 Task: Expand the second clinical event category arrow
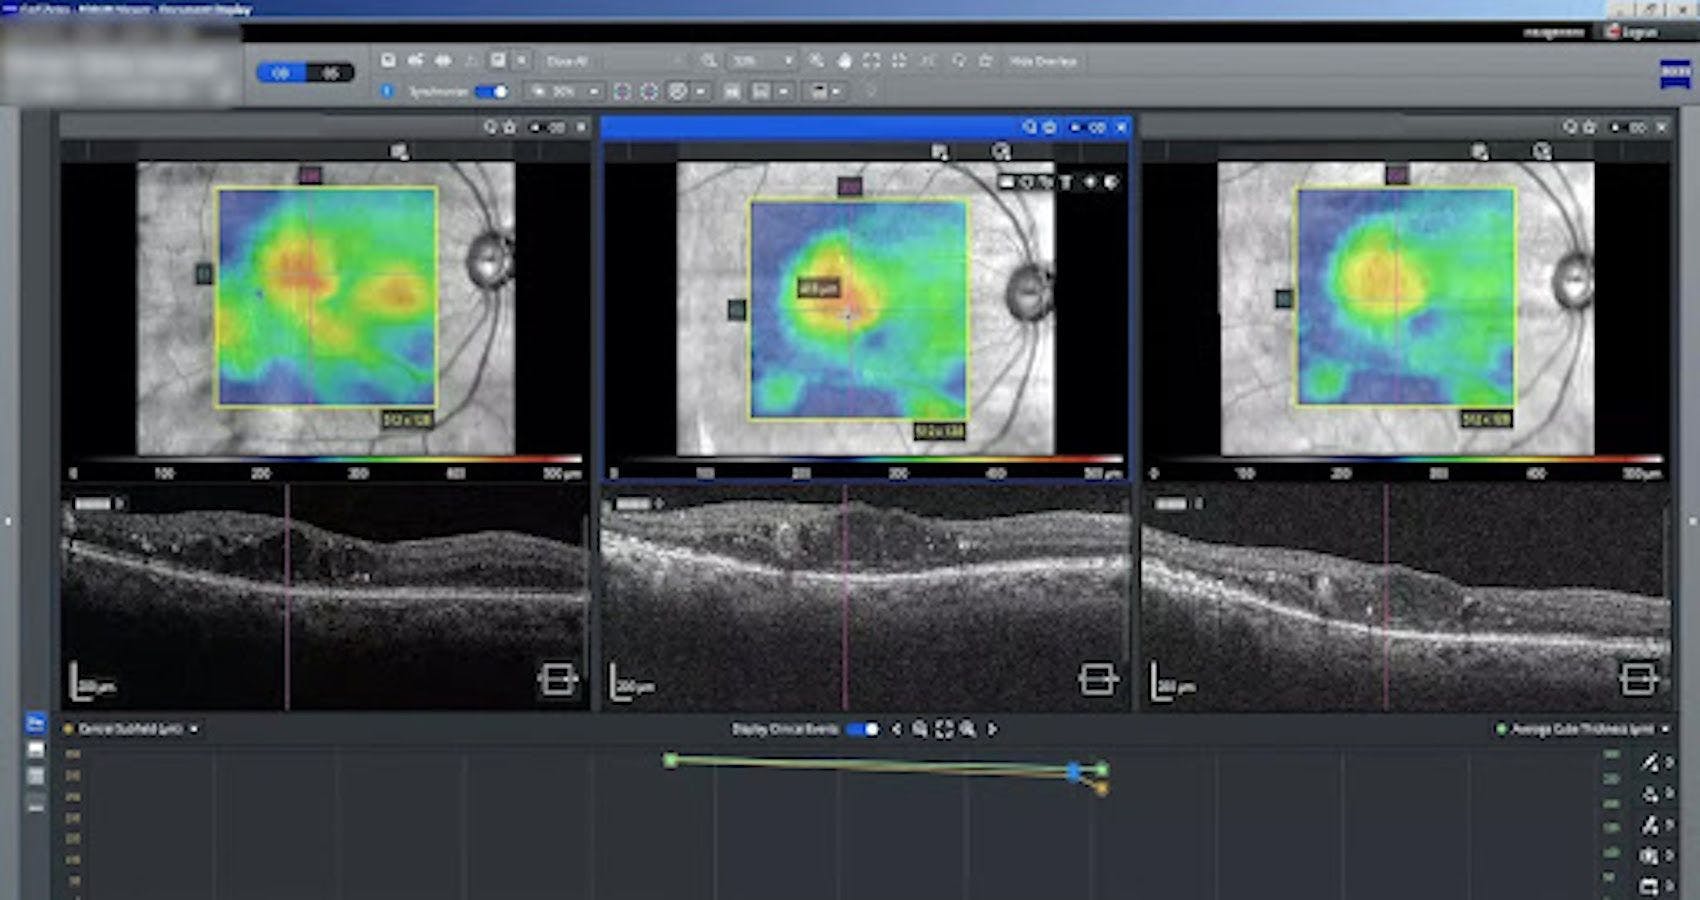pos(1669,794)
